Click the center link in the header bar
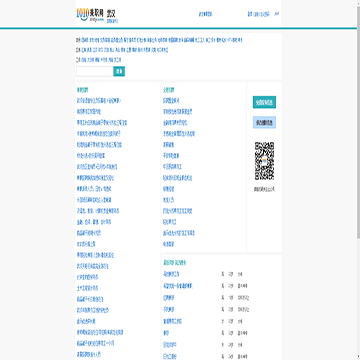Screen dimensions: 360x360 pyautogui.click(x=205, y=14)
